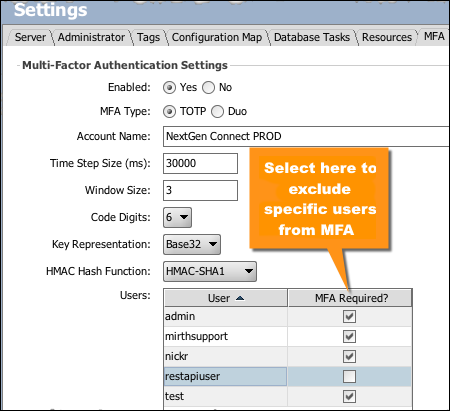The image size is (450, 411).
Task: Uncheck MFA Required for admin
Action: click(x=349, y=316)
